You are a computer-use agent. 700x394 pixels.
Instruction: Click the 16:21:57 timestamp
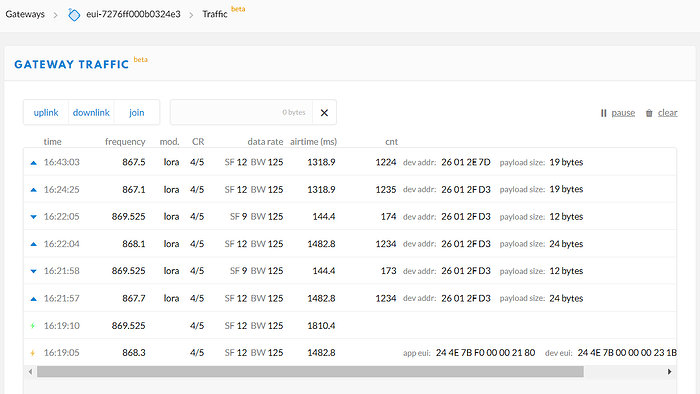(62, 298)
